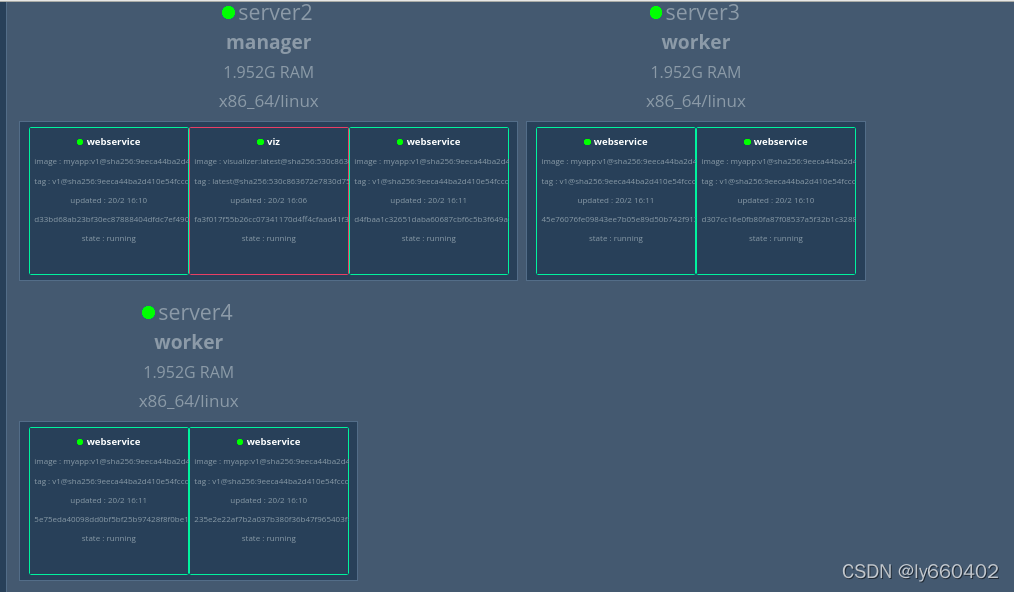The height and width of the screenshot is (592, 1014).
Task: Click the myapp:v1 image line in container d33bd68ab
Action: tap(111, 162)
